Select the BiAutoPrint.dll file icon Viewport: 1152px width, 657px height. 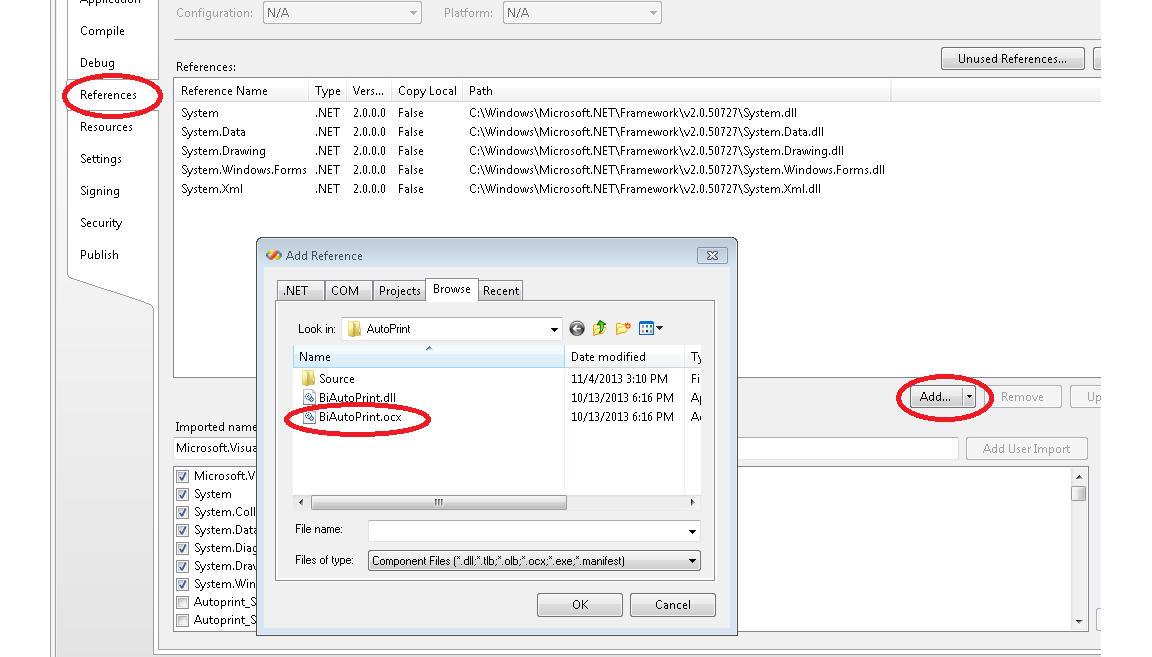coord(309,398)
